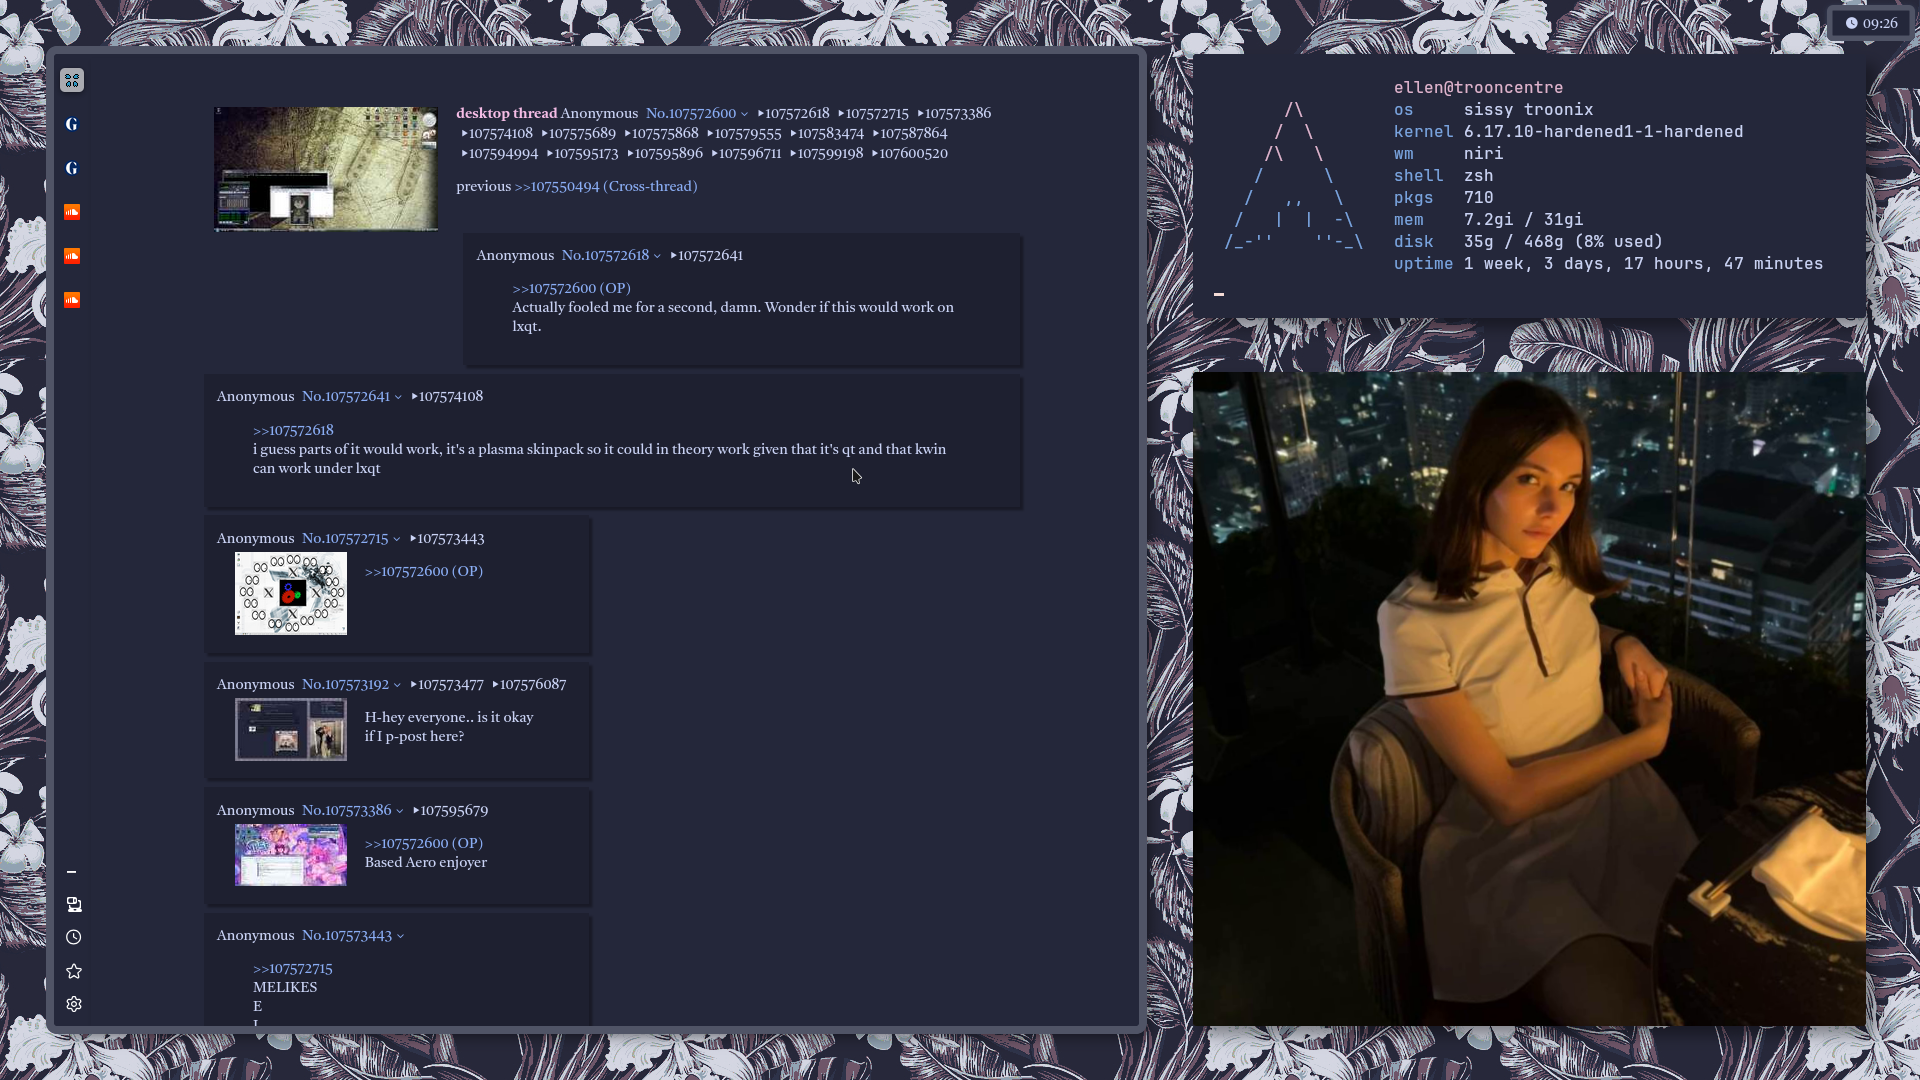Image resolution: width=1920 pixels, height=1080 pixels.
Task: Switch to the bottommost SoundCloud sidebar tab
Action: pos(72,300)
